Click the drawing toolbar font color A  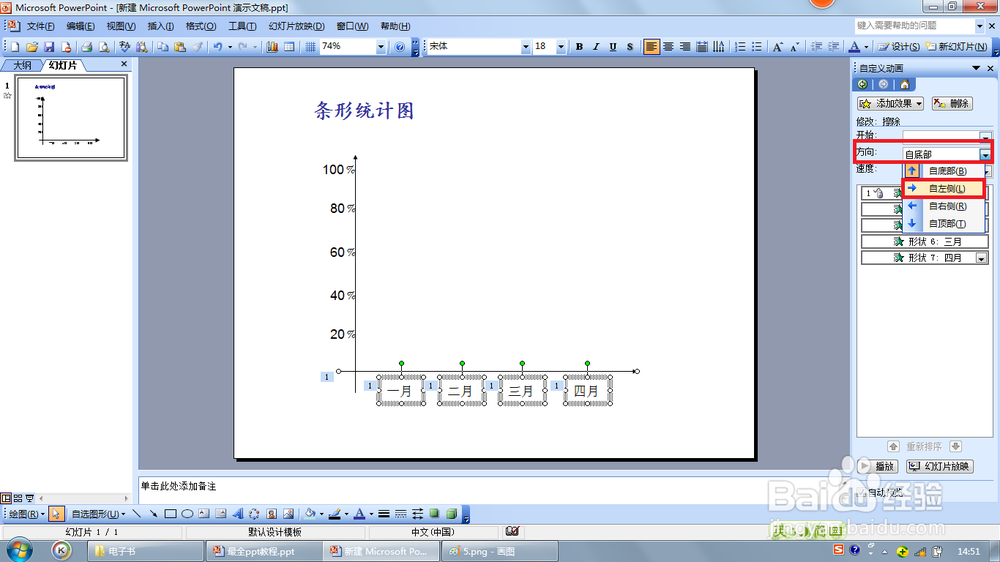click(359, 514)
